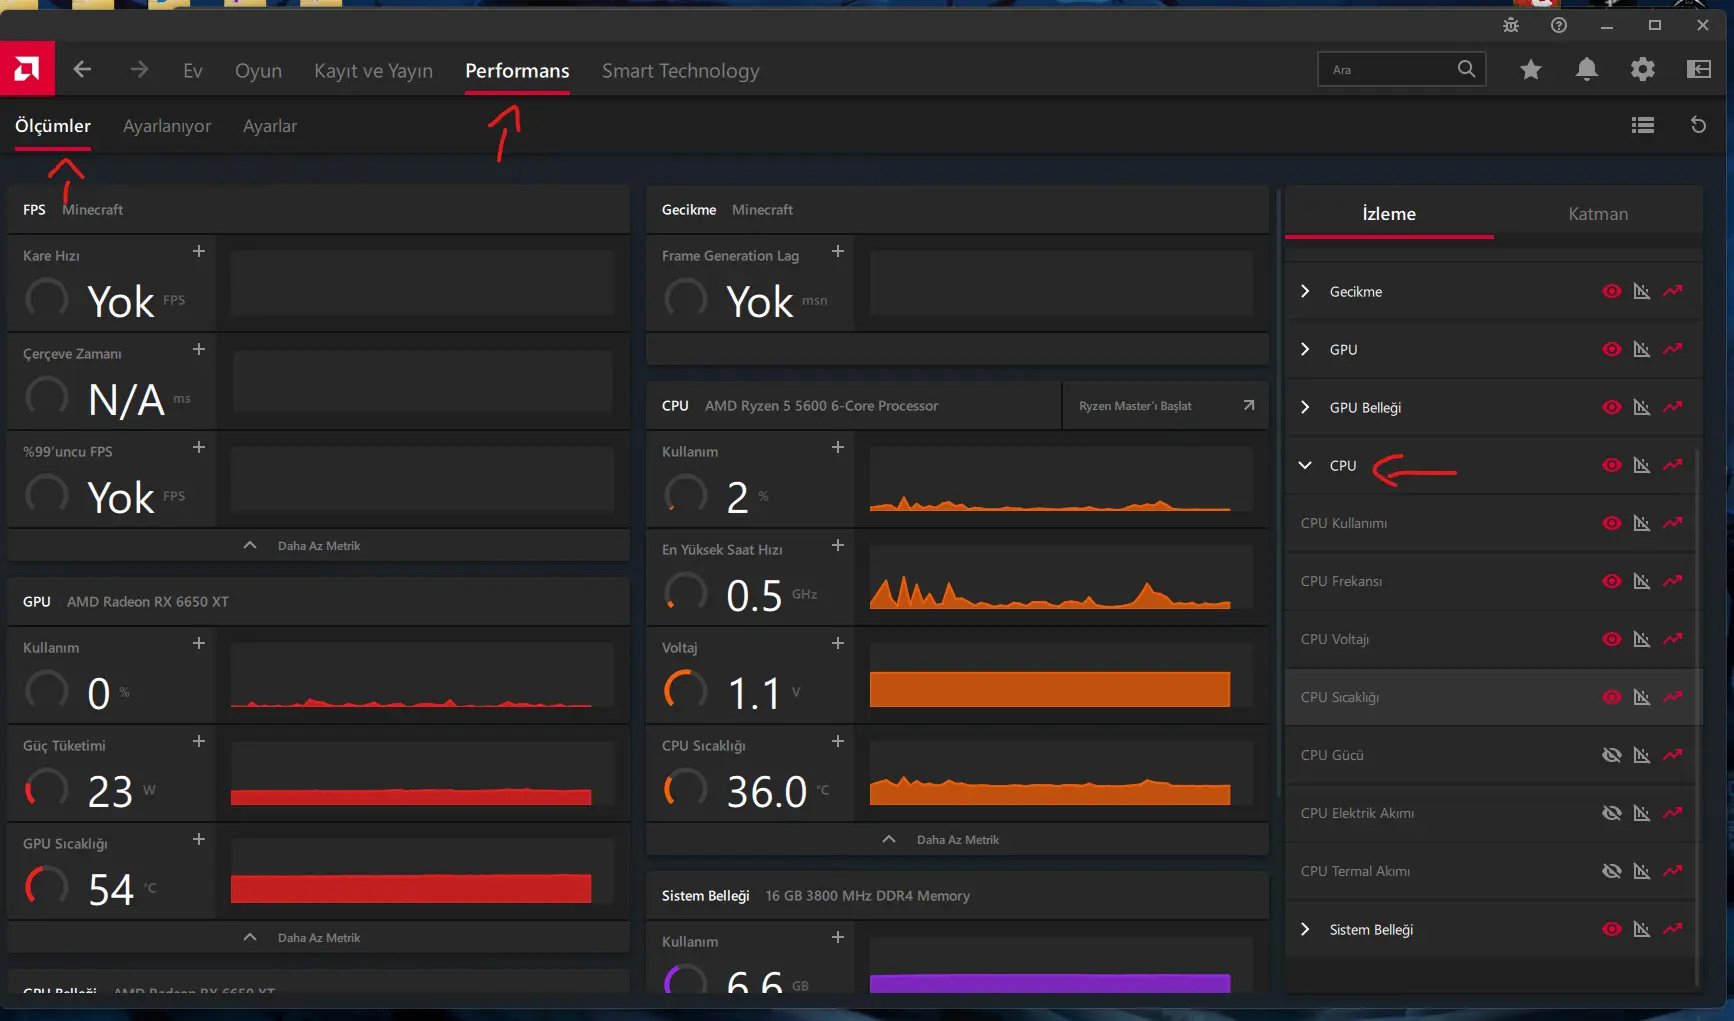The image size is (1734, 1021).
Task: Hide CPU Kullanımı with its eye icon
Action: (x=1612, y=523)
